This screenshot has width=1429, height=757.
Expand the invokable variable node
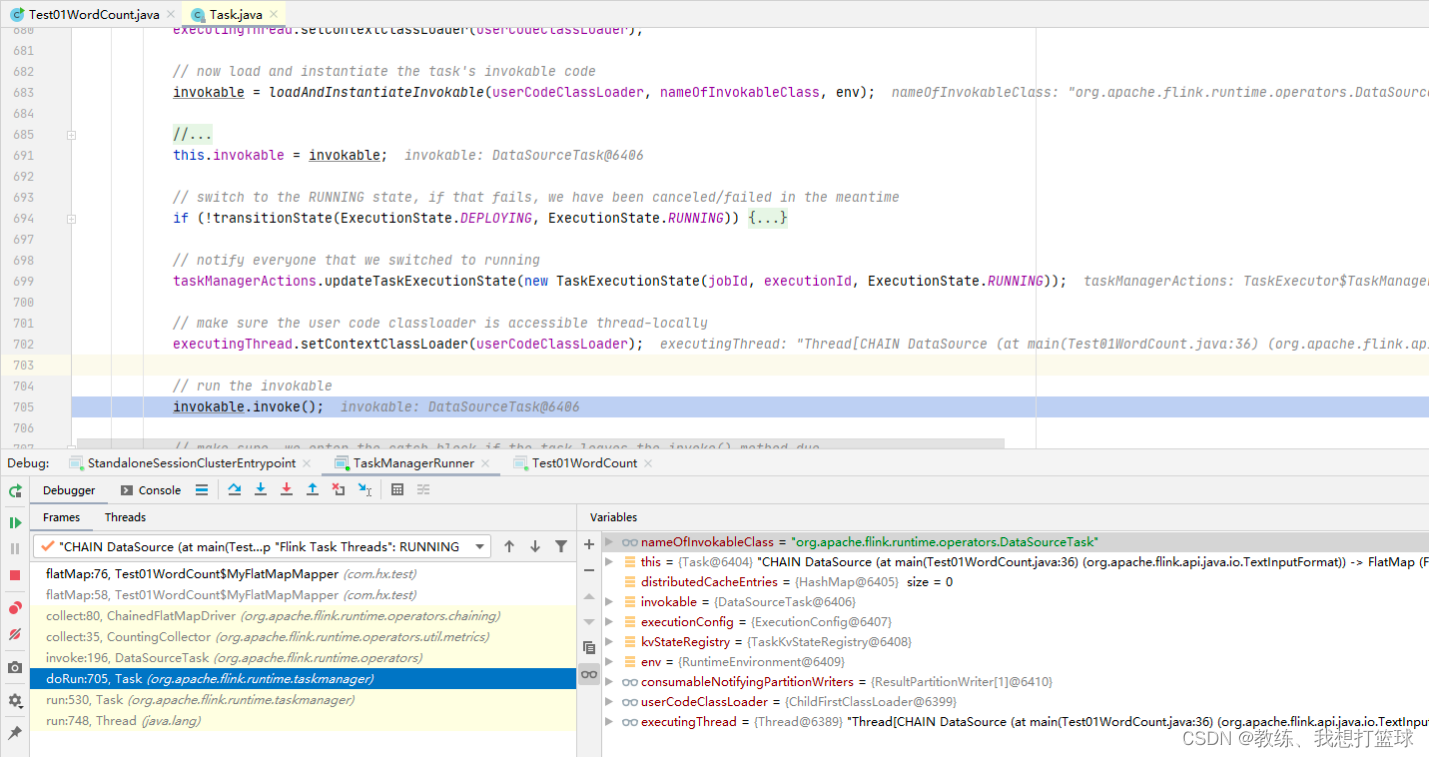(610, 602)
